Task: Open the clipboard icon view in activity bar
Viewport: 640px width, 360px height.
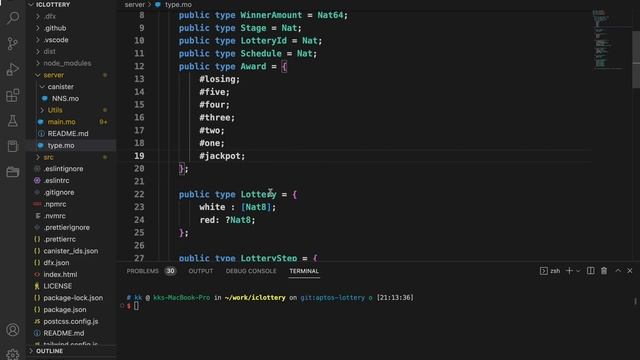Action: pos(13,146)
